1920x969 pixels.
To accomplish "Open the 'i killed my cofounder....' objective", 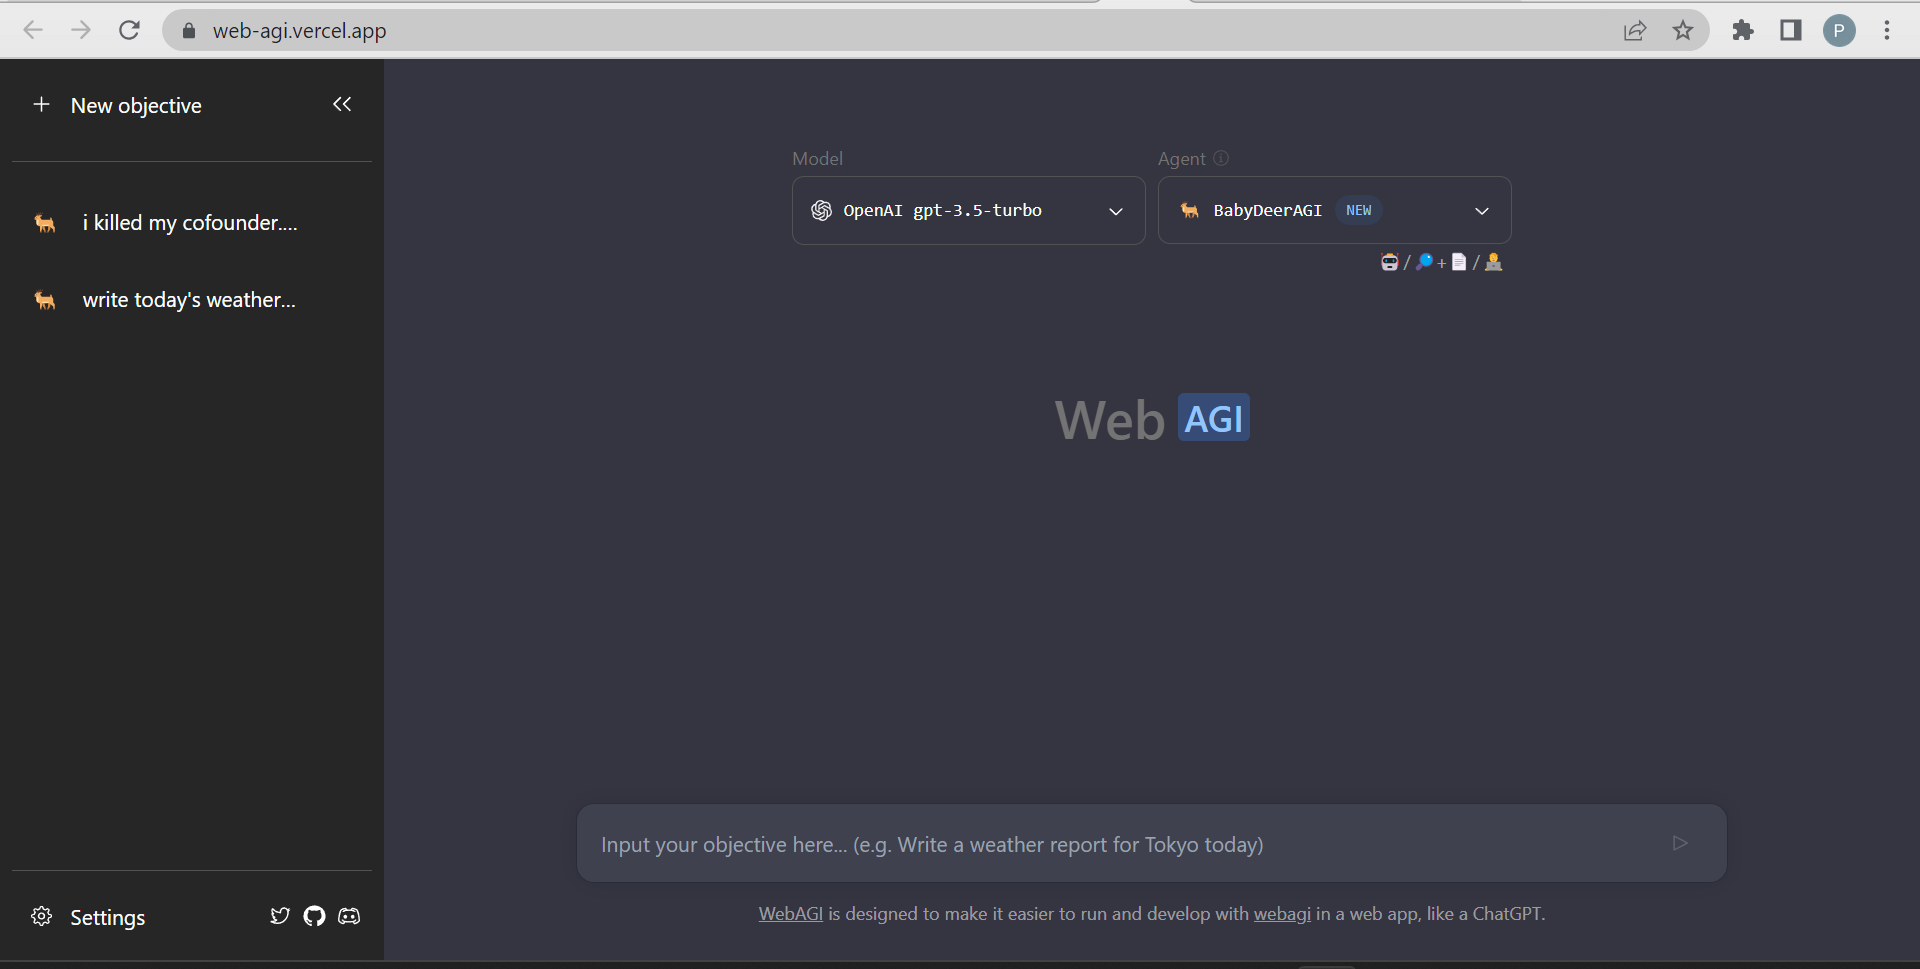I will click(x=191, y=223).
